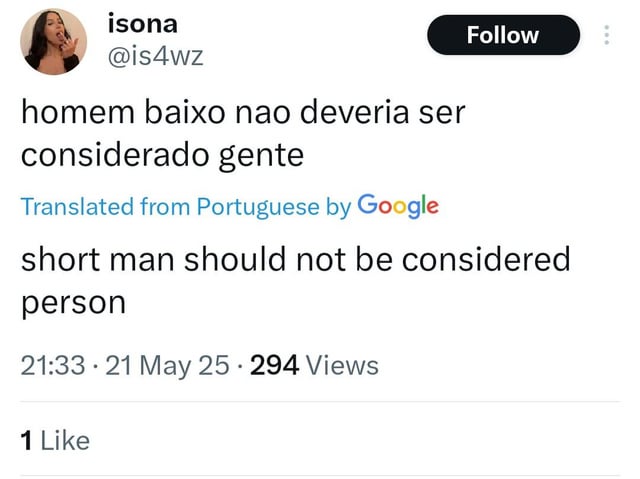Open isona's profile picture
Screen dimensions: 640x479
pyautogui.click(x=53, y=42)
